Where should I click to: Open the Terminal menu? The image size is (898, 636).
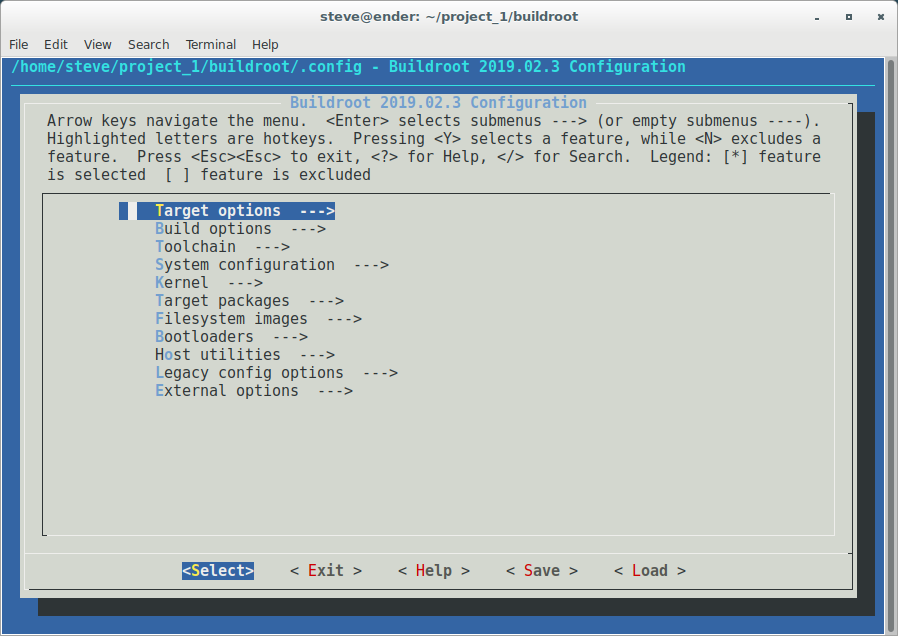pos(210,44)
